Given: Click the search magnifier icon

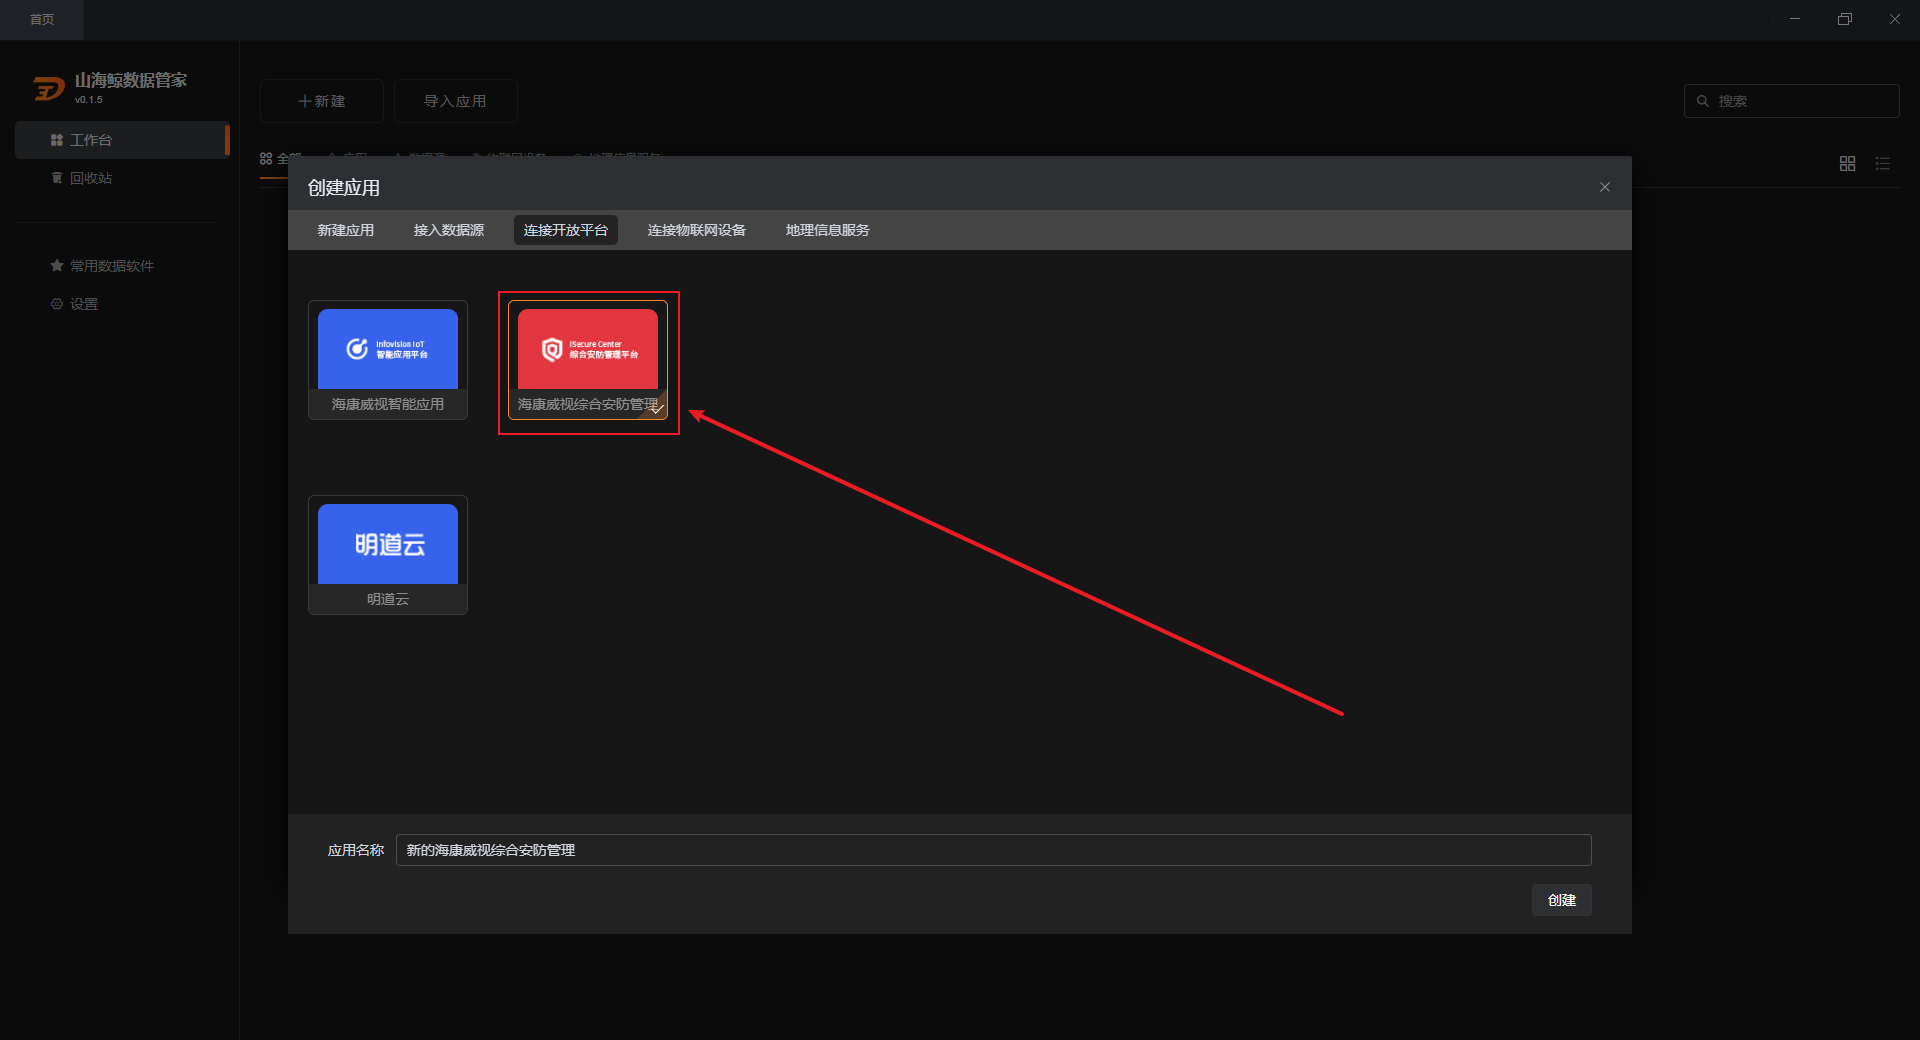Looking at the screenshot, I should point(1703,101).
